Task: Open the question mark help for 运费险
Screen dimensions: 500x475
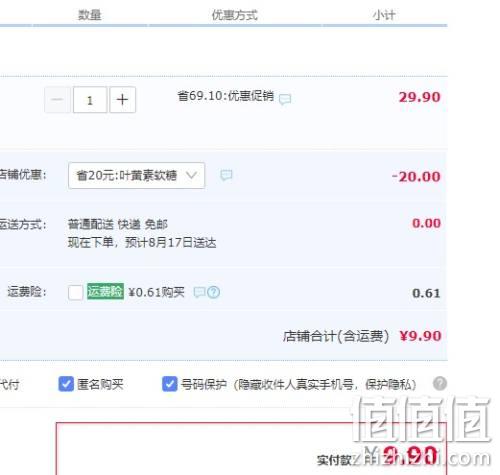Action: point(214,292)
